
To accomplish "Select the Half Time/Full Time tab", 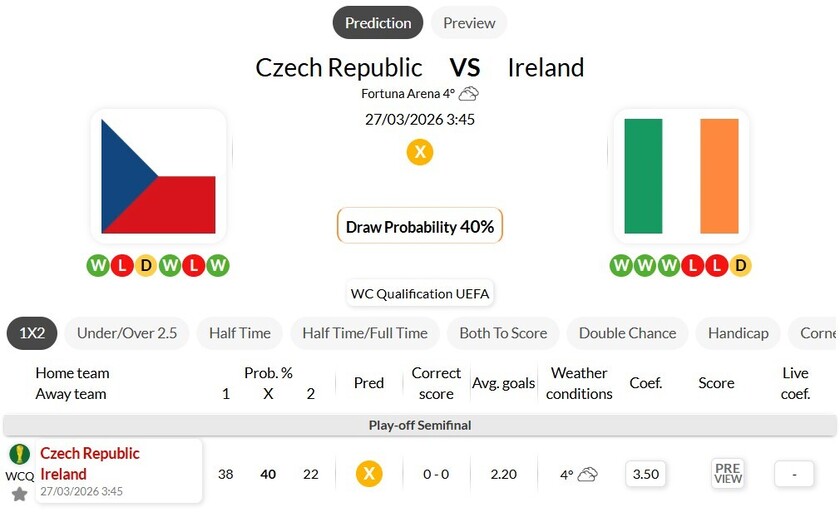I will point(365,333).
